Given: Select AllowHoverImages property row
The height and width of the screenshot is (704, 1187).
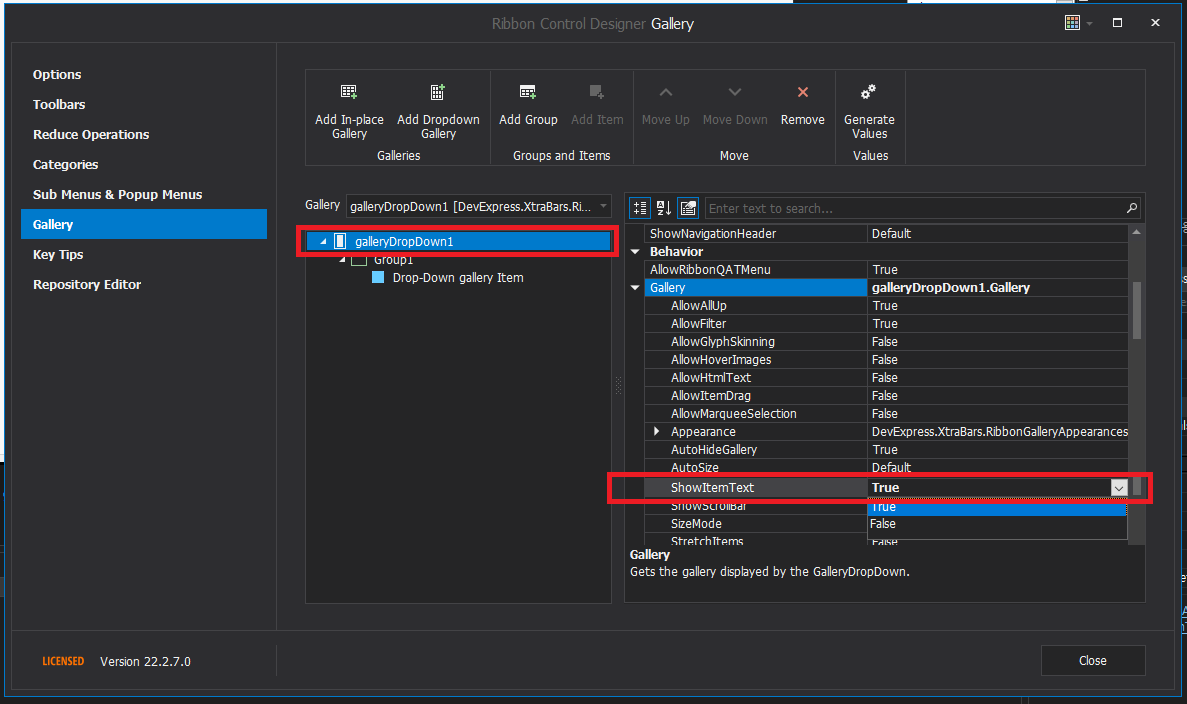Looking at the screenshot, I should (886, 360).
